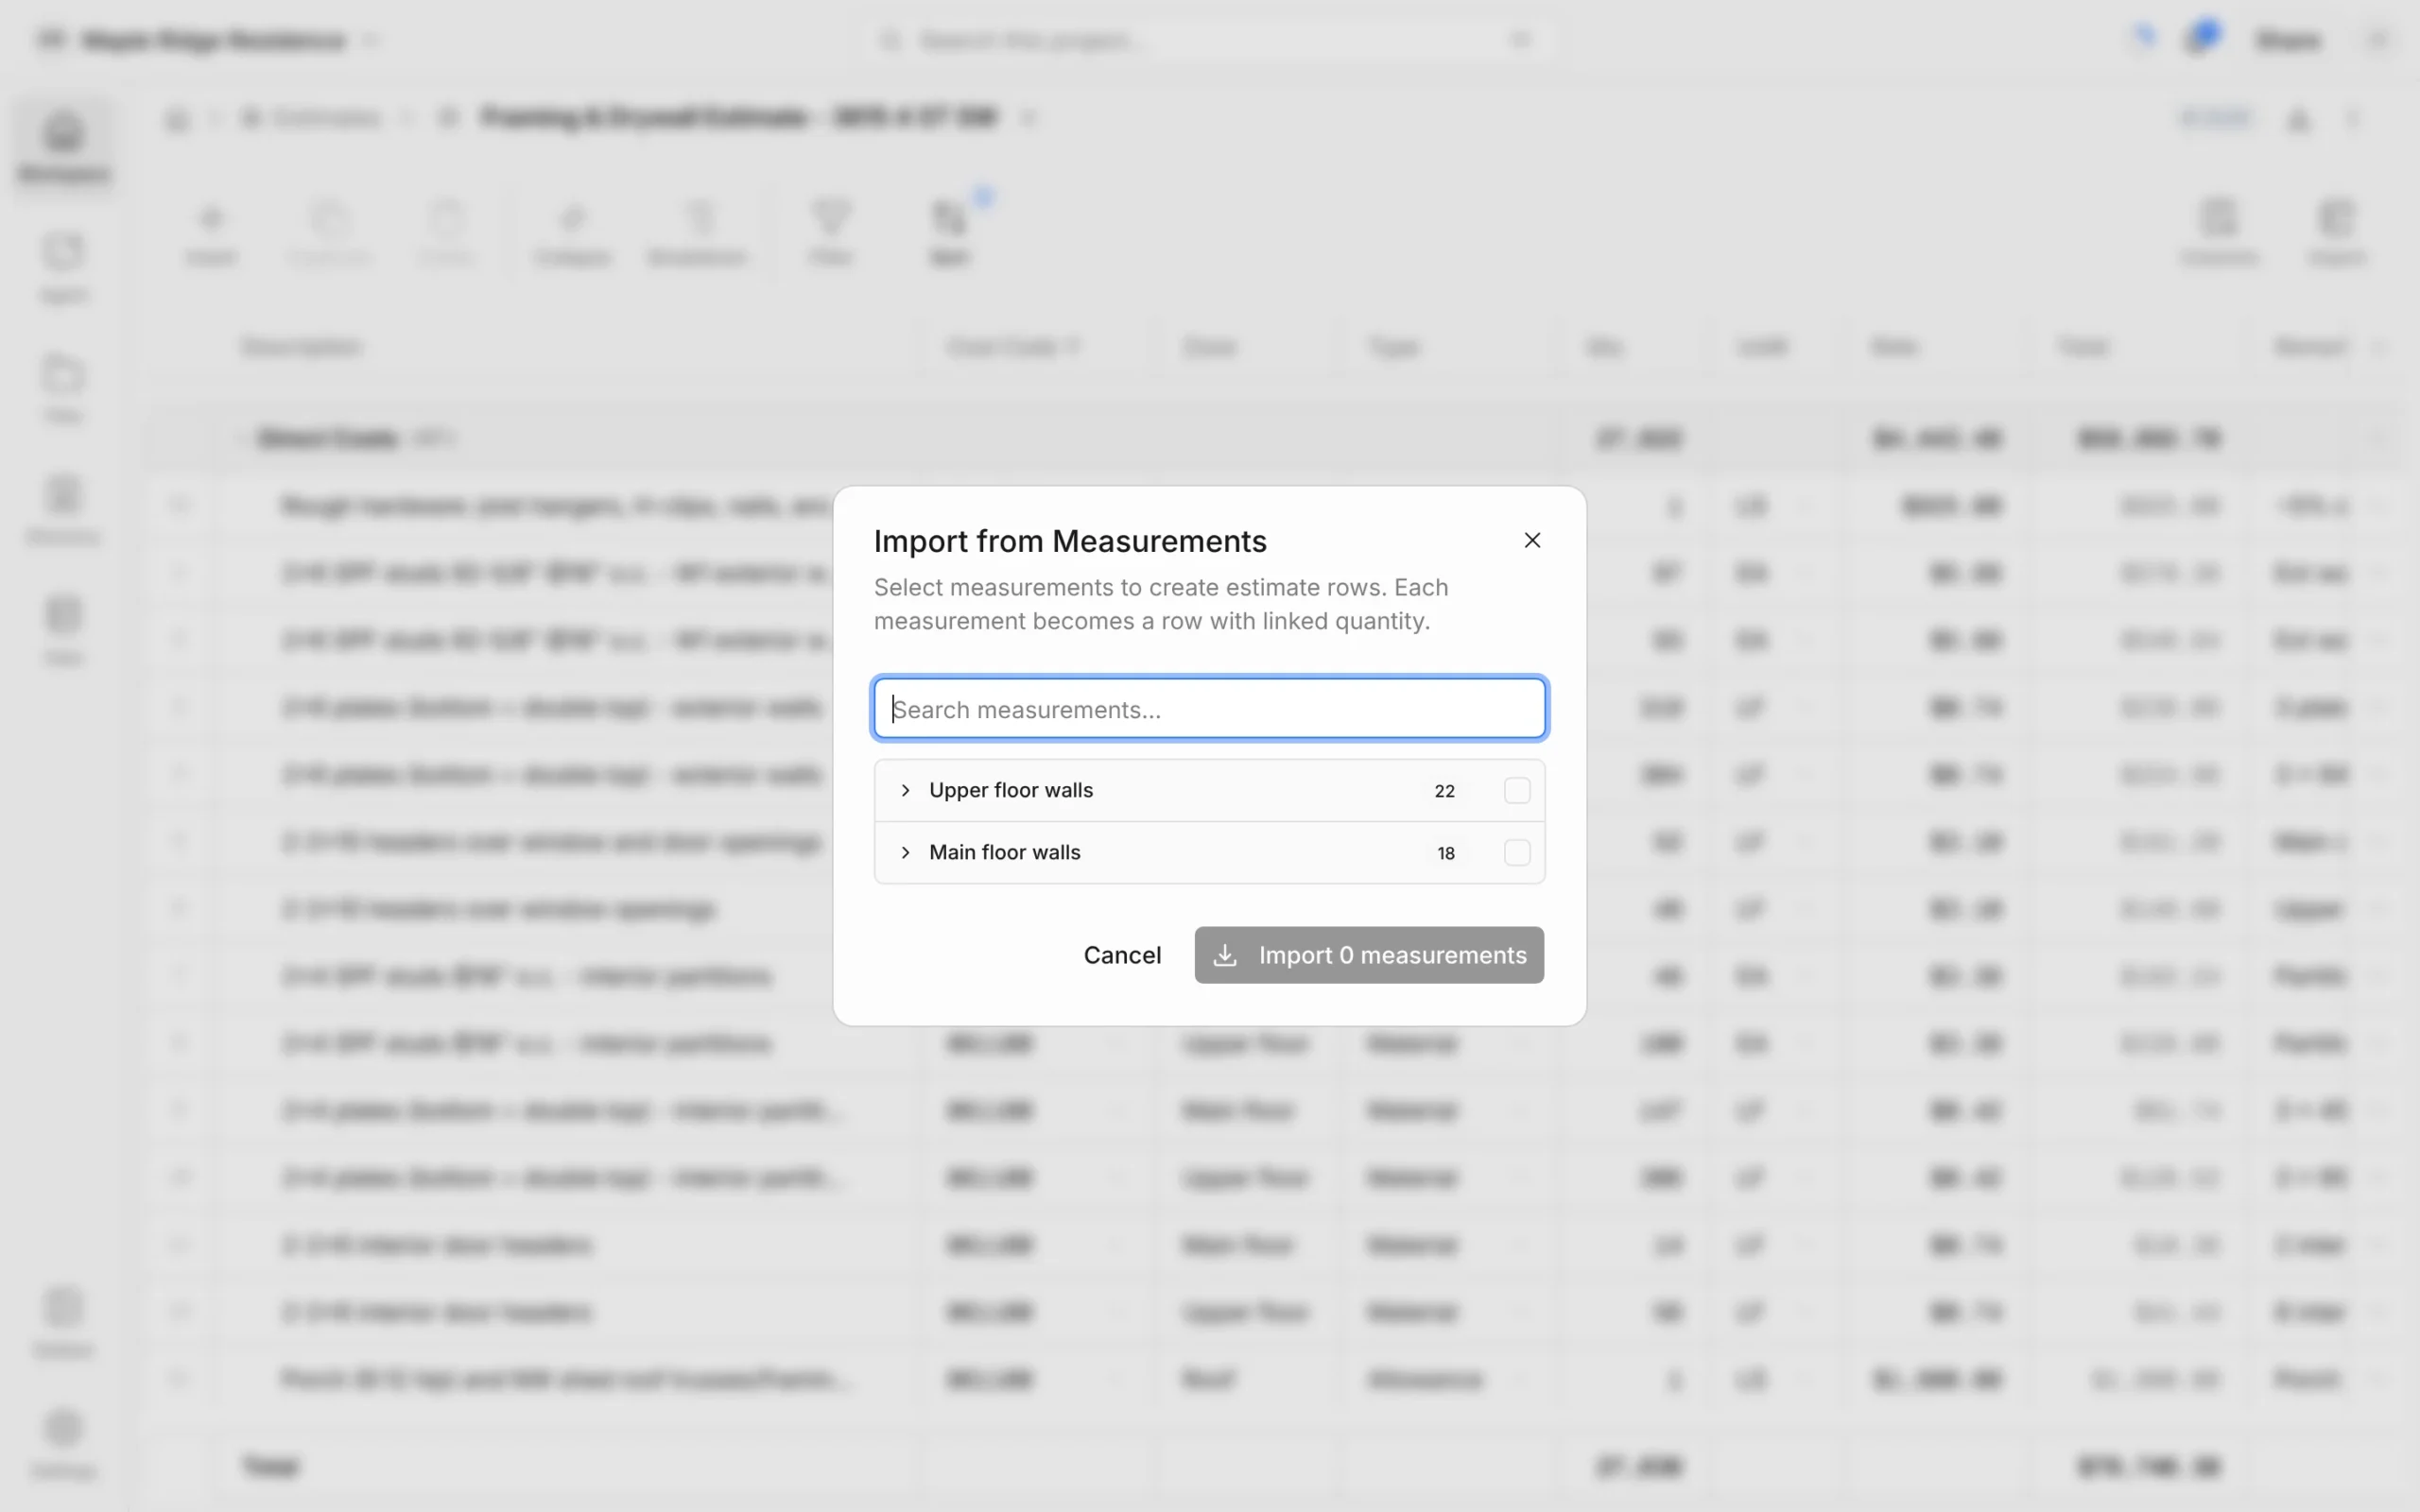Expand the Main floor walls group
The width and height of the screenshot is (2420, 1512).
(905, 852)
